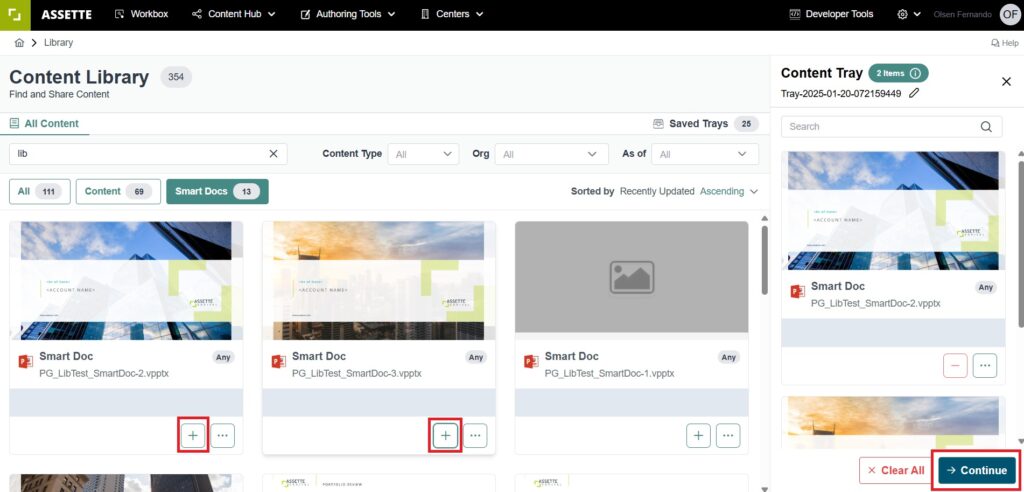Open PG_LibTest_SmartDoc-2.vpptx library thumbnail
Viewport: 1024px width, 492px height.
126,280
